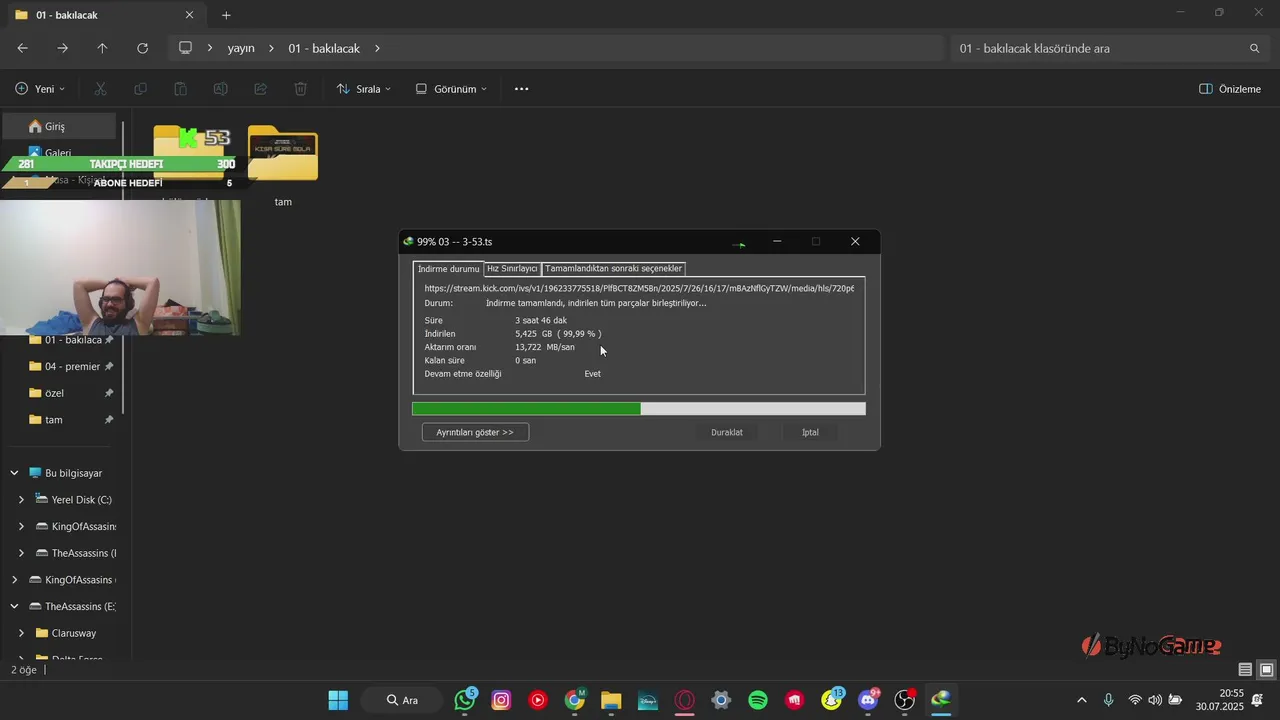This screenshot has height=720, width=1280.
Task: Click the Copy icon in Explorer toolbar
Action: coord(140,89)
